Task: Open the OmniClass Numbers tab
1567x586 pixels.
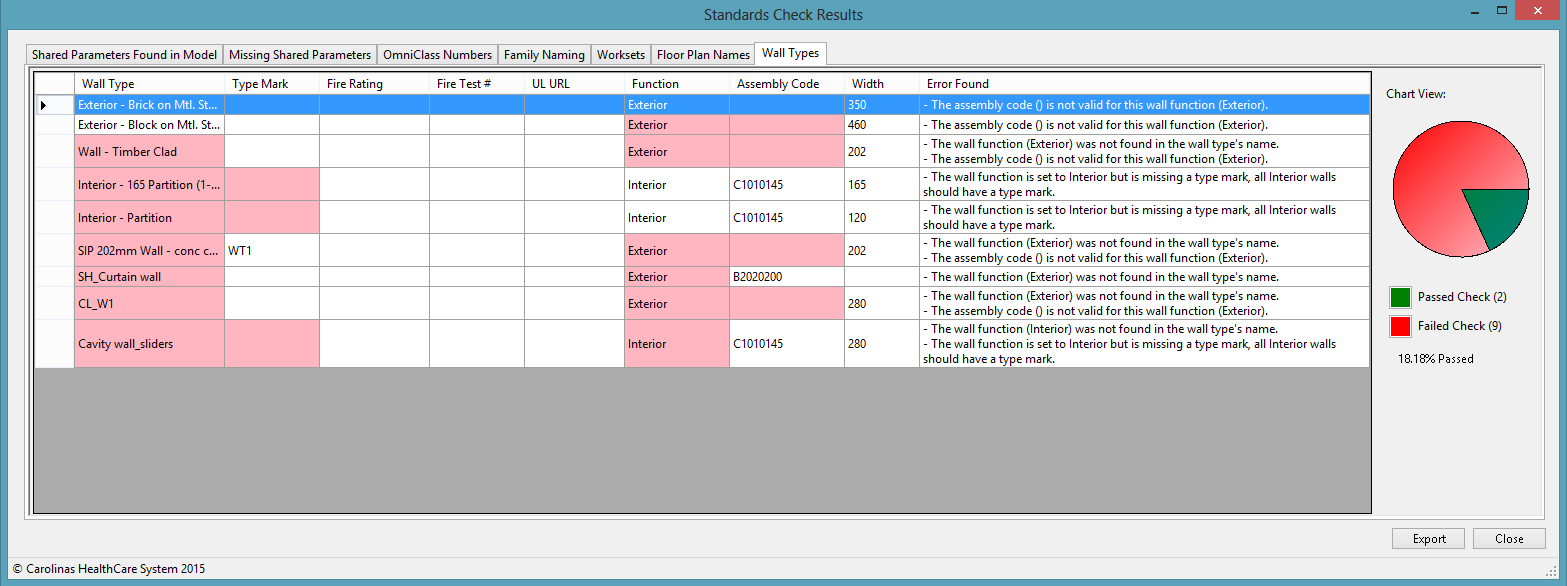Action: 437,54
